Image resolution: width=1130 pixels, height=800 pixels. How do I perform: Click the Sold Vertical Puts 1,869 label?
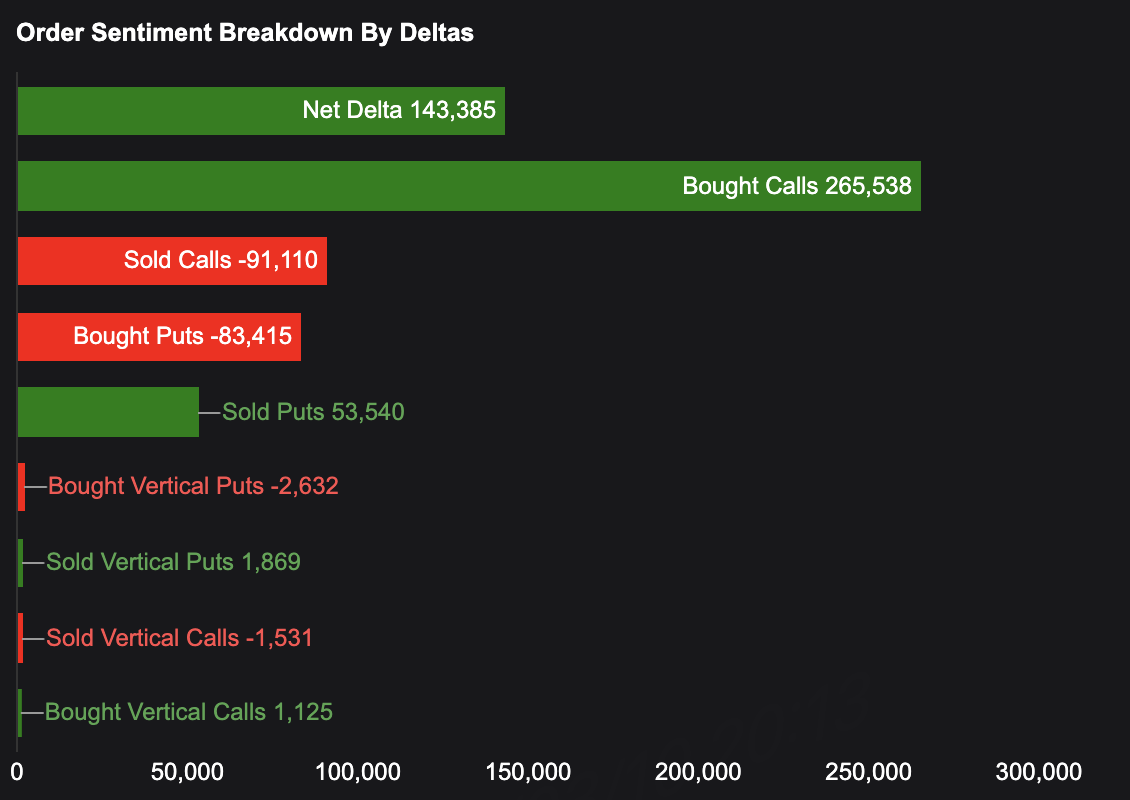(x=173, y=562)
